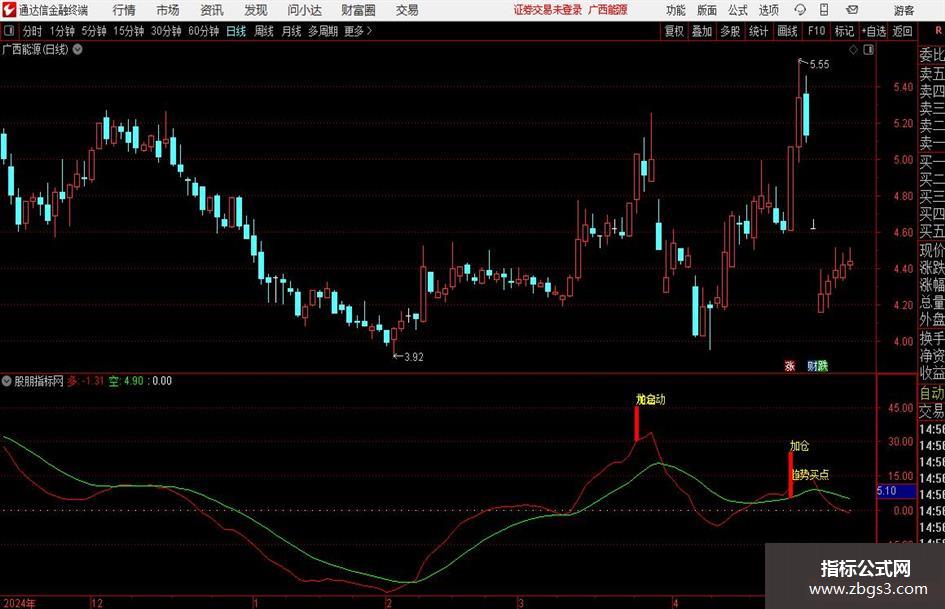Screen dimensions: 945x609
Task: Click the 通达信 red logo icon
Action: click(9, 10)
